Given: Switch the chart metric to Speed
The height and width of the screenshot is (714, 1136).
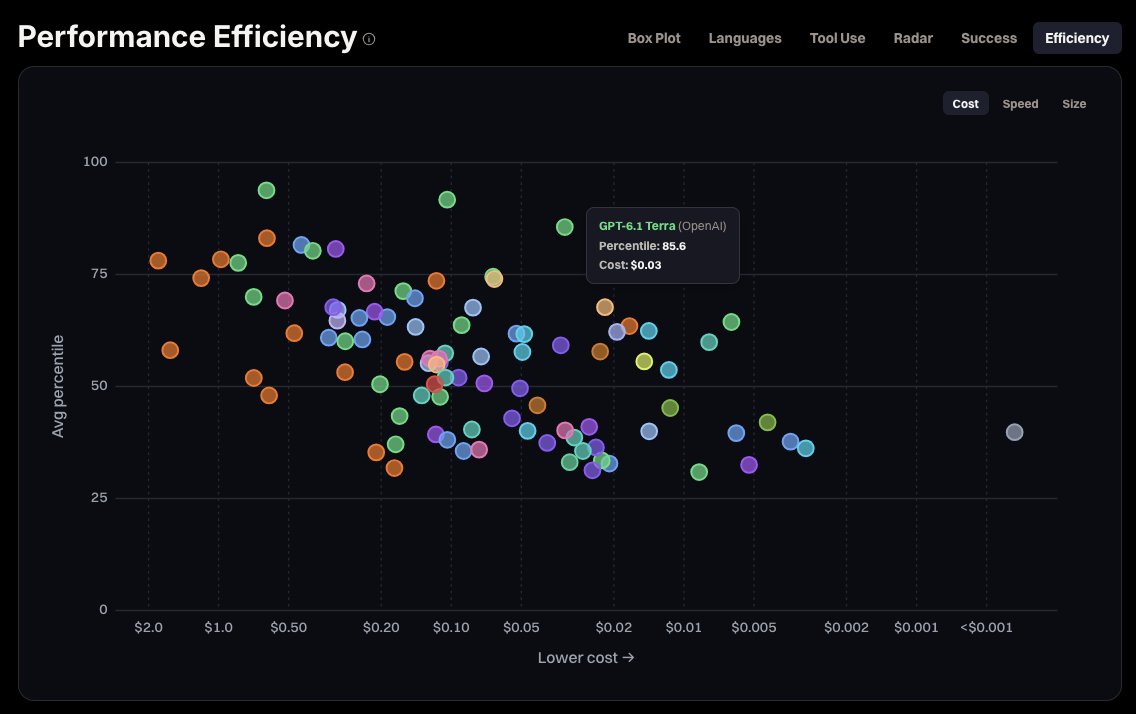Looking at the screenshot, I should coord(1020,104).
